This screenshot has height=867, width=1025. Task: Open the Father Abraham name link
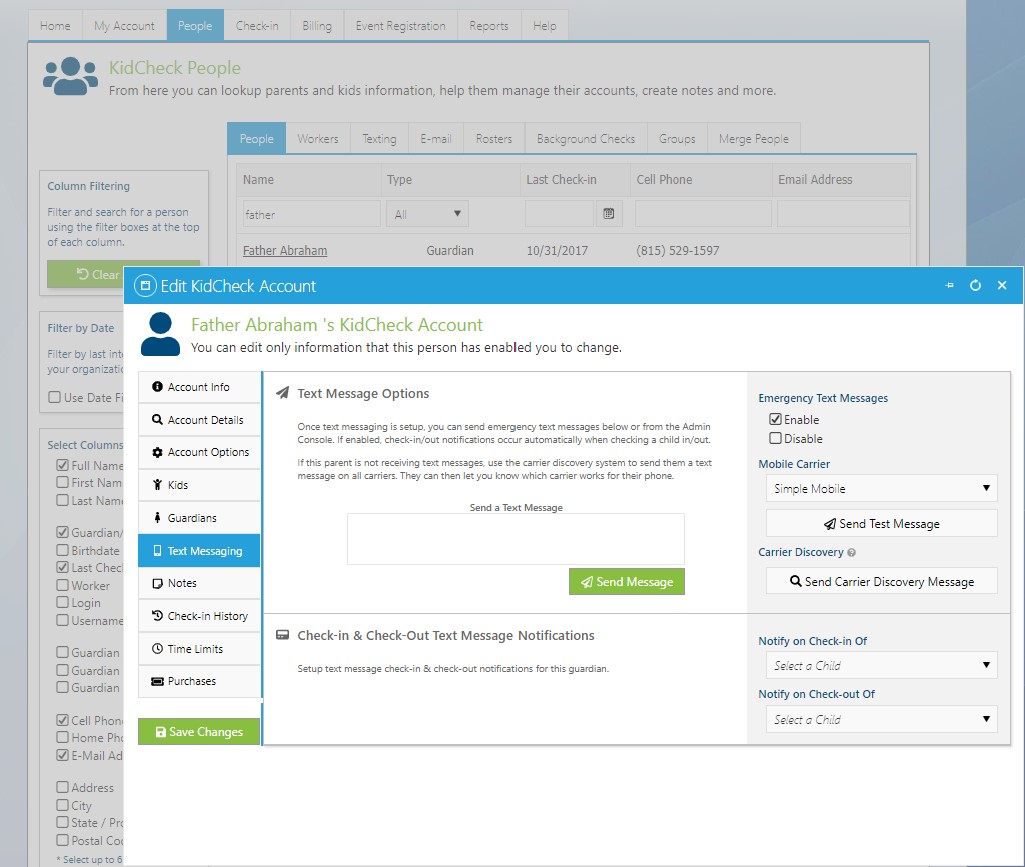tap(285, 250)
